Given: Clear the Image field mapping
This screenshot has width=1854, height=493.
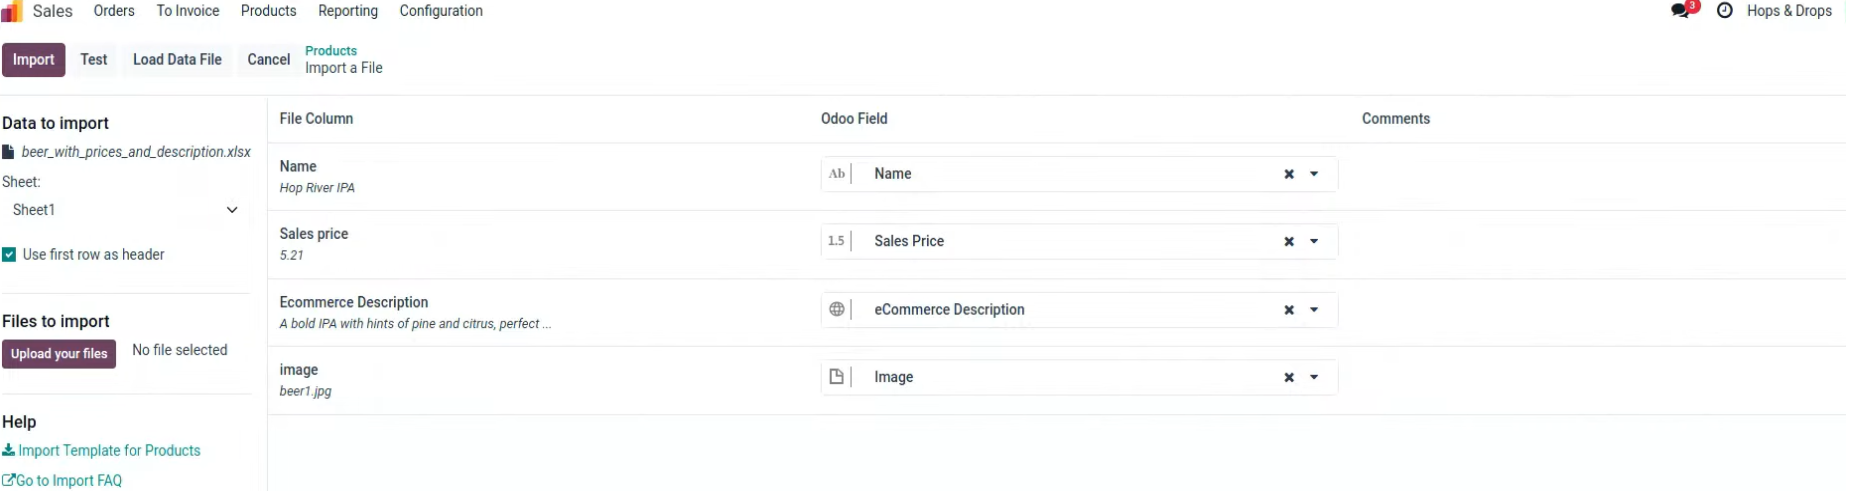Looking at the screenshot, I should pyautogui.click(x=1289, y=377).
